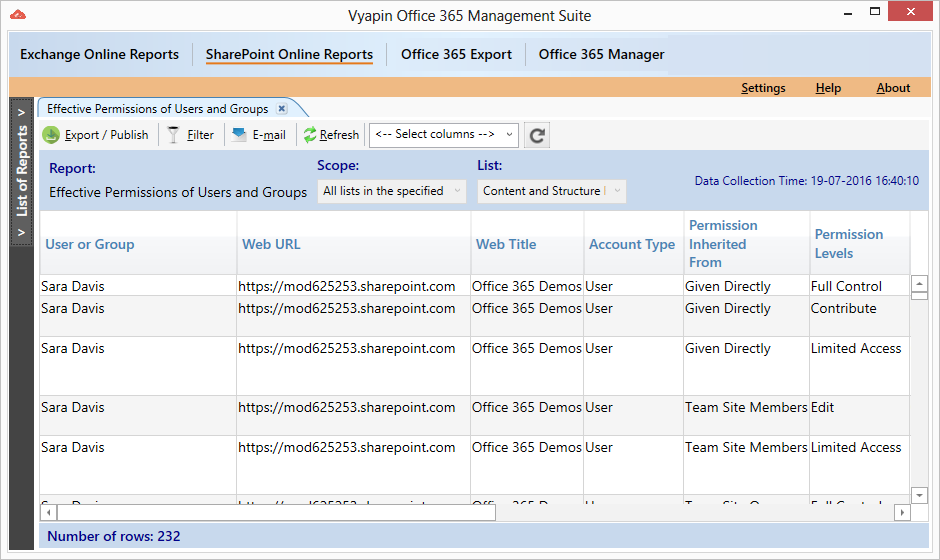
Task: Click the E-mail button label
Action: click(269, 135)
